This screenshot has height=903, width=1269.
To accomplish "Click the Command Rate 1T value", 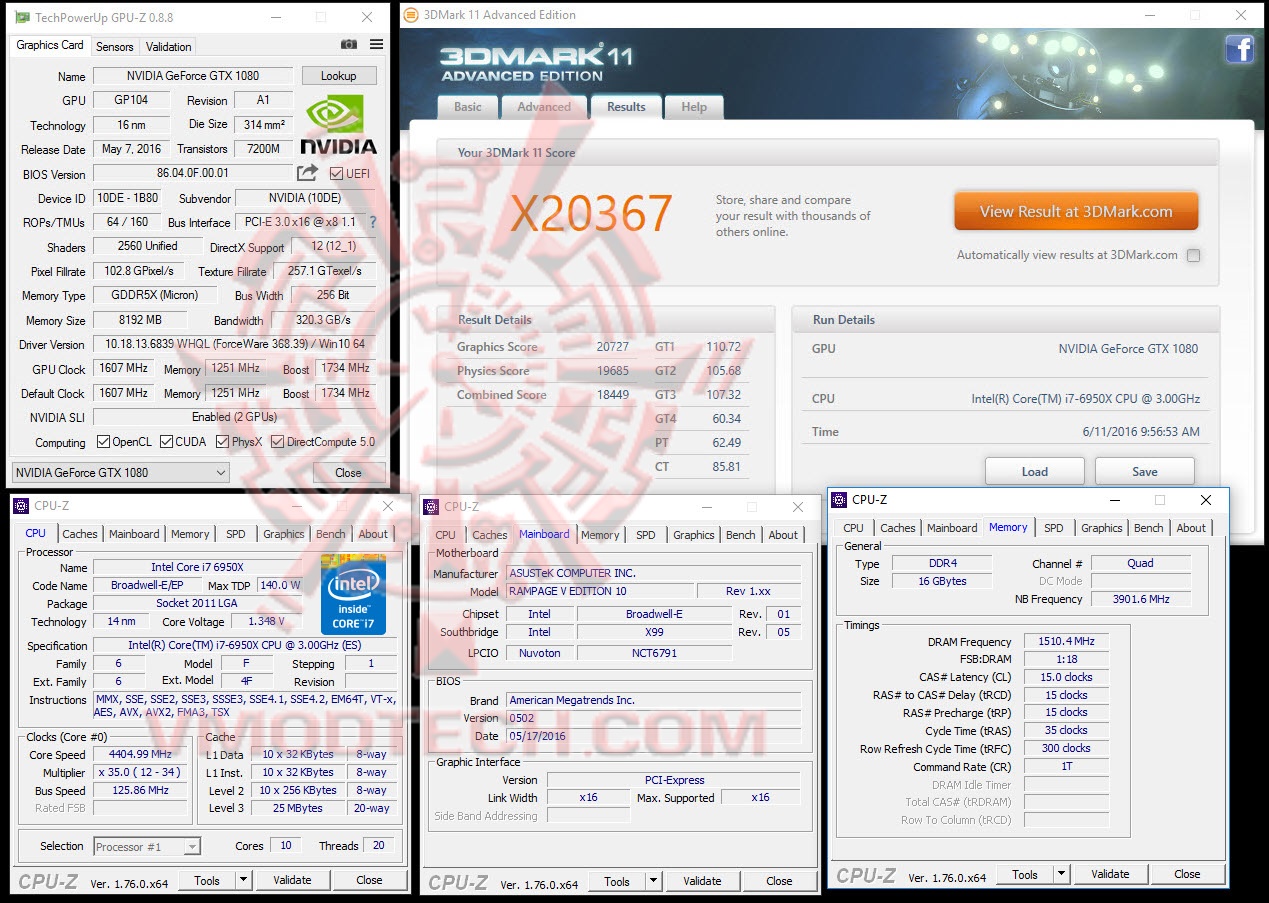I will tap(1065, 766).
